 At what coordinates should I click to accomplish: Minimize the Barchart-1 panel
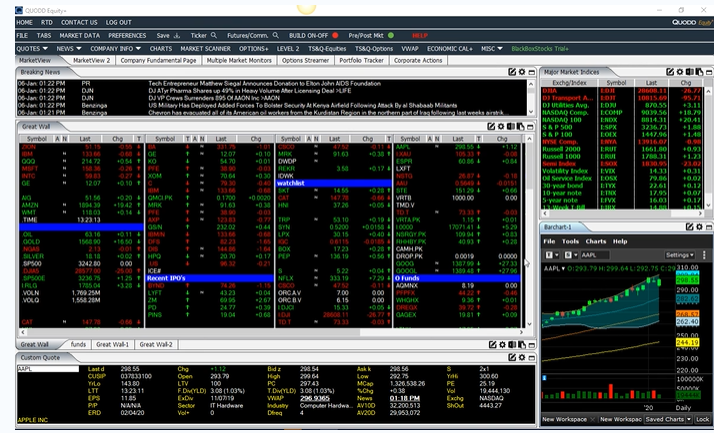coord(709,227)
